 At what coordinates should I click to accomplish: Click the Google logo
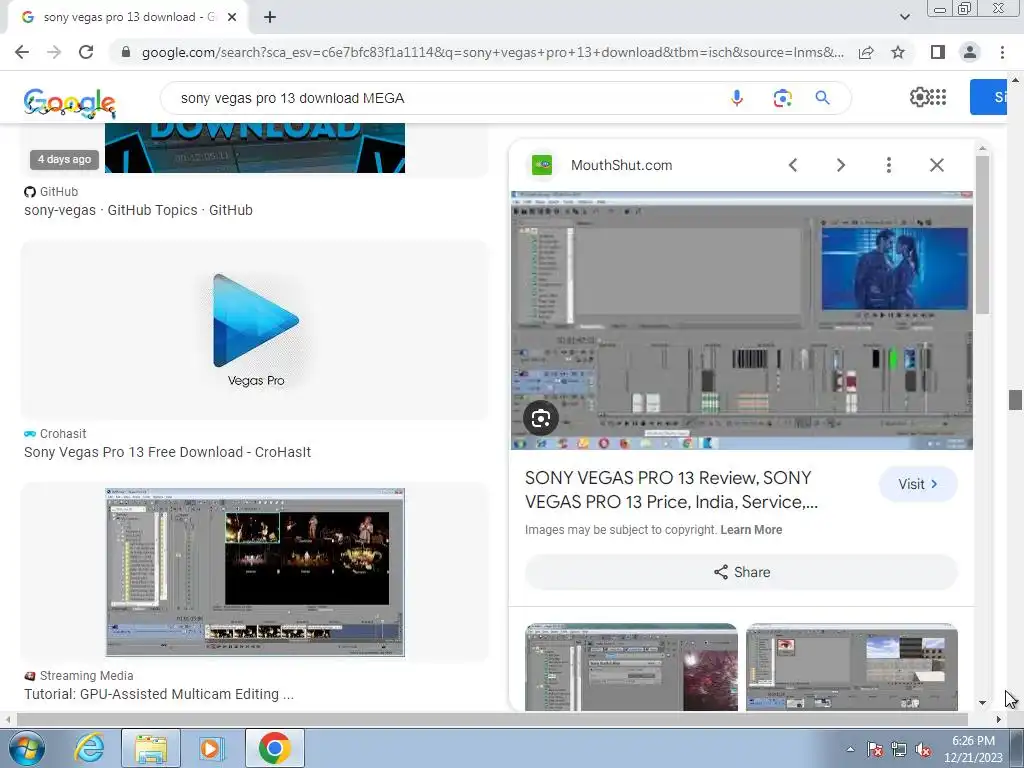click(x=69, y=102)
